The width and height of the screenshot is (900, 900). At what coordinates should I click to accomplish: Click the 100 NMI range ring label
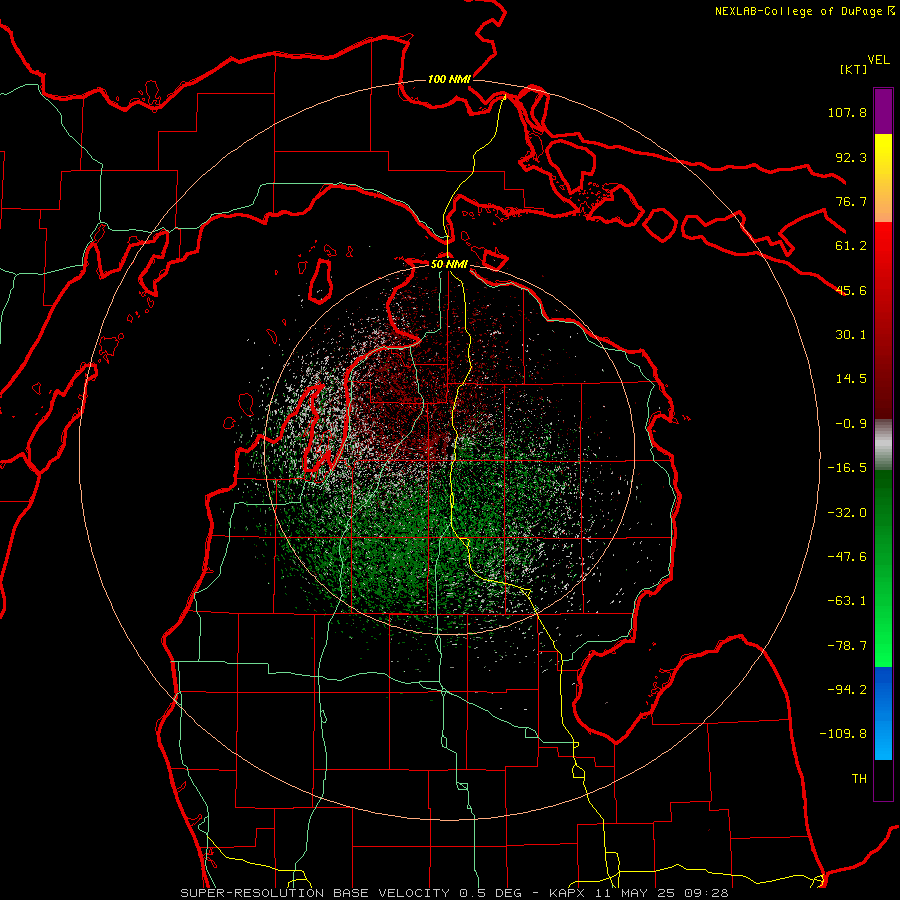(449, 79)
